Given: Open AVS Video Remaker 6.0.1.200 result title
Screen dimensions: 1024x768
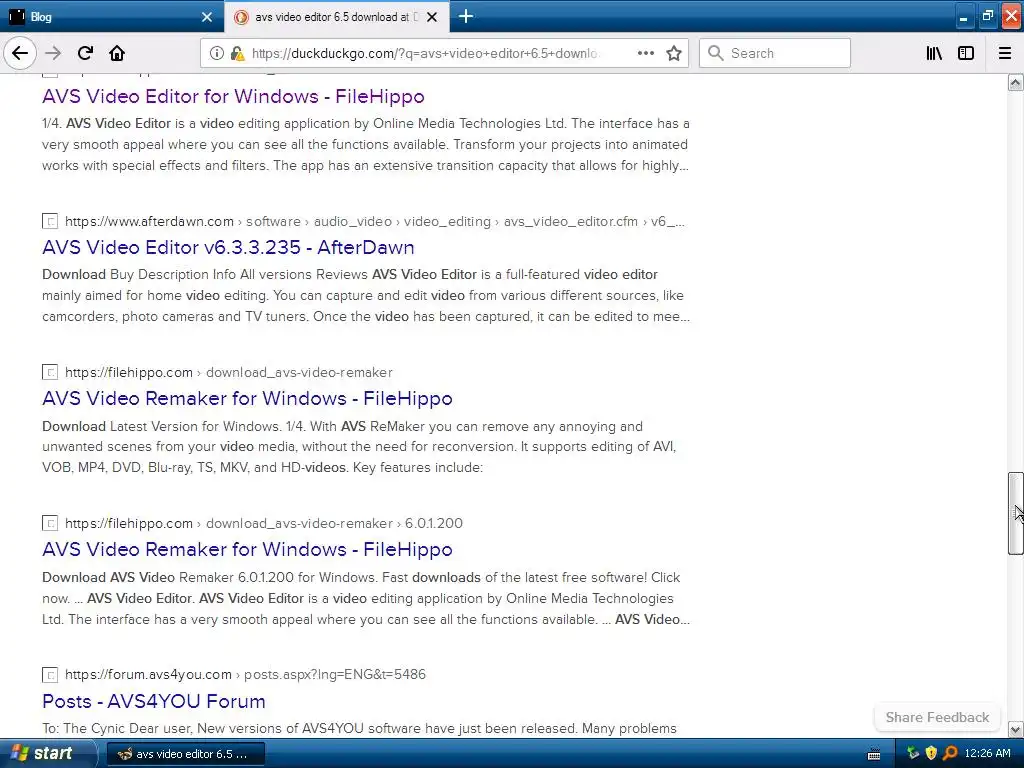Looking at the screenshot, I should pyautogui.click(x=247, y=549).
